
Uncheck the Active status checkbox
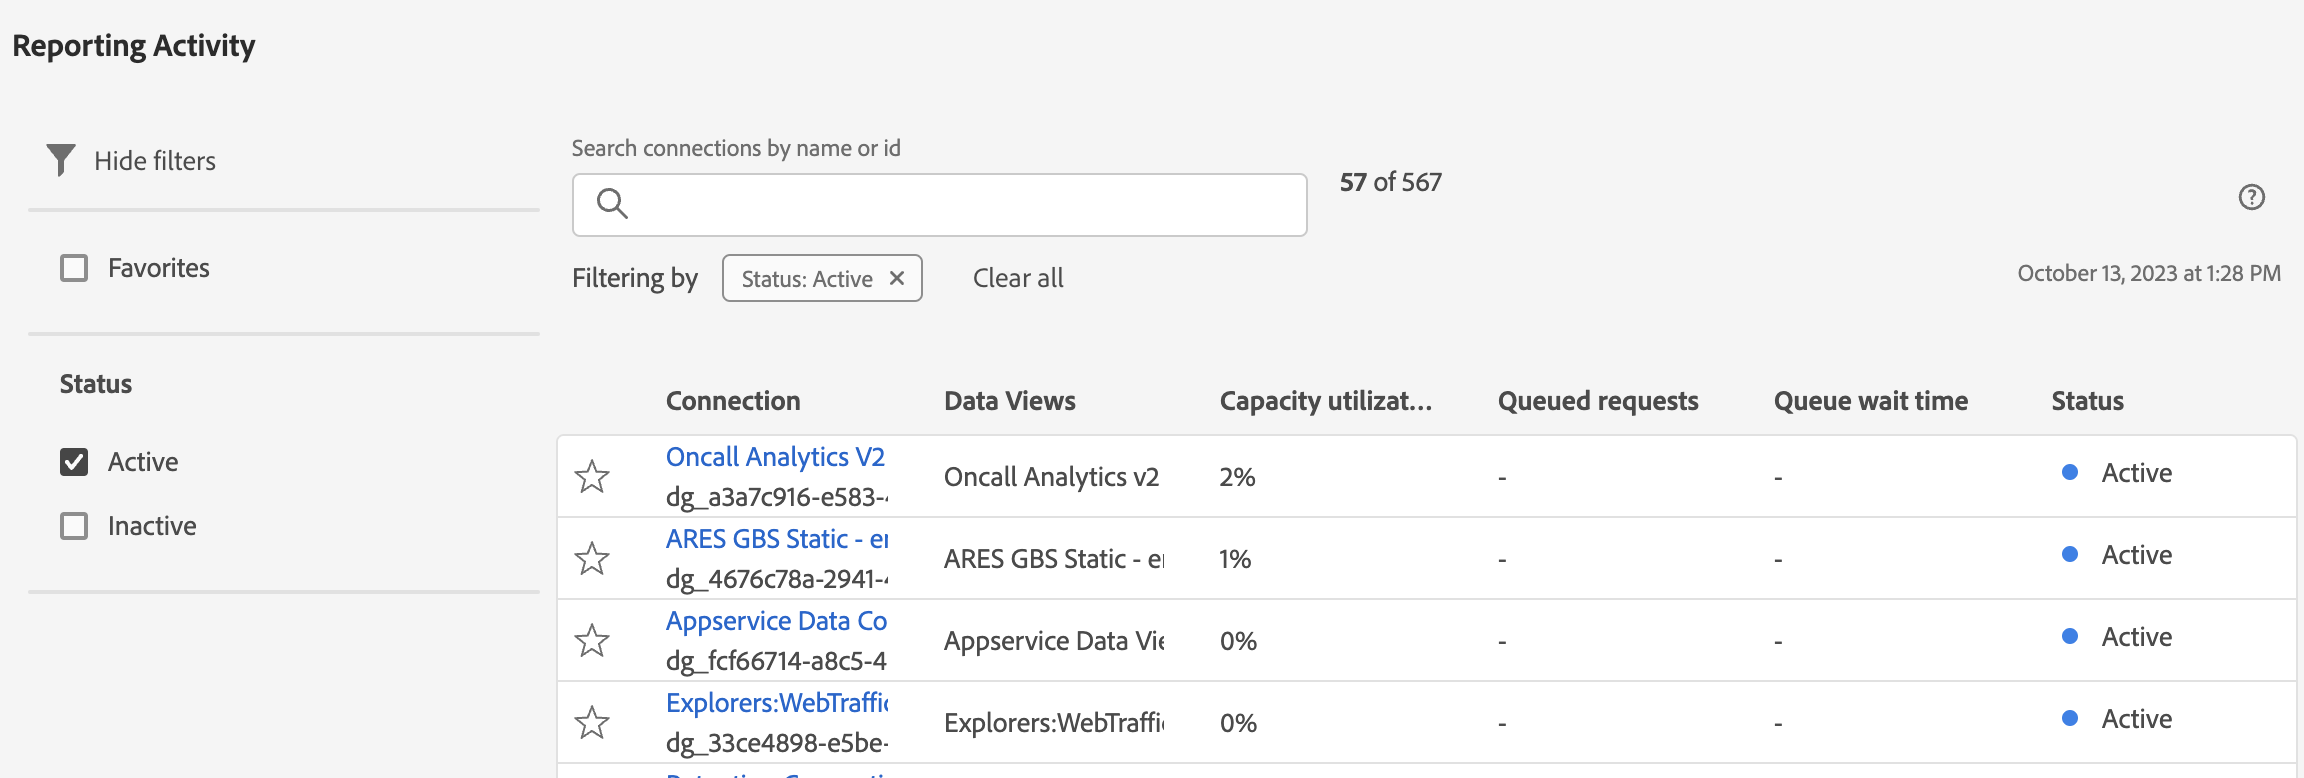point(74,462)
